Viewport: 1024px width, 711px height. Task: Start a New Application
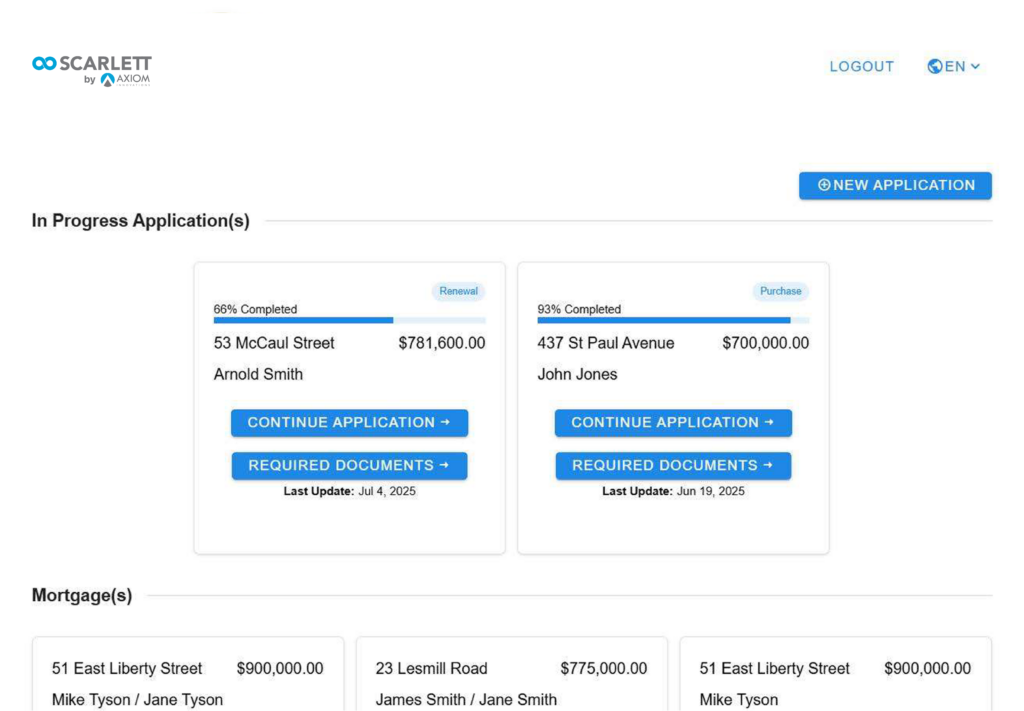(895, 185)
